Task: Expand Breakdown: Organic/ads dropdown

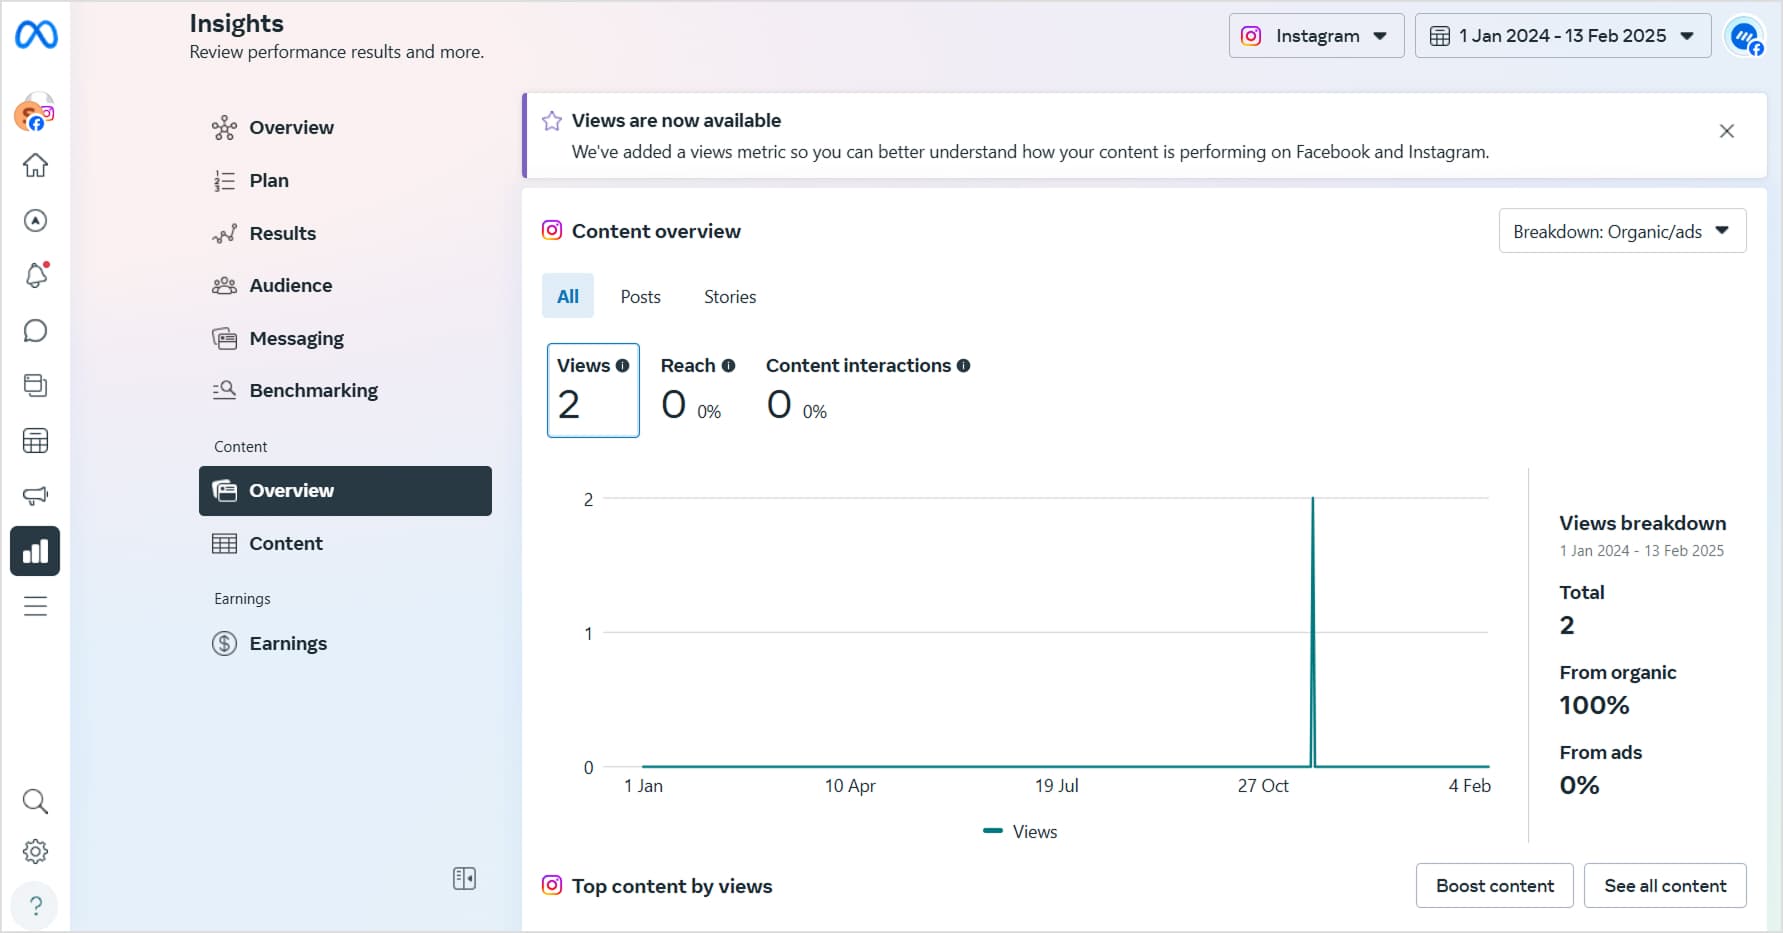Action: point(1622,231)
